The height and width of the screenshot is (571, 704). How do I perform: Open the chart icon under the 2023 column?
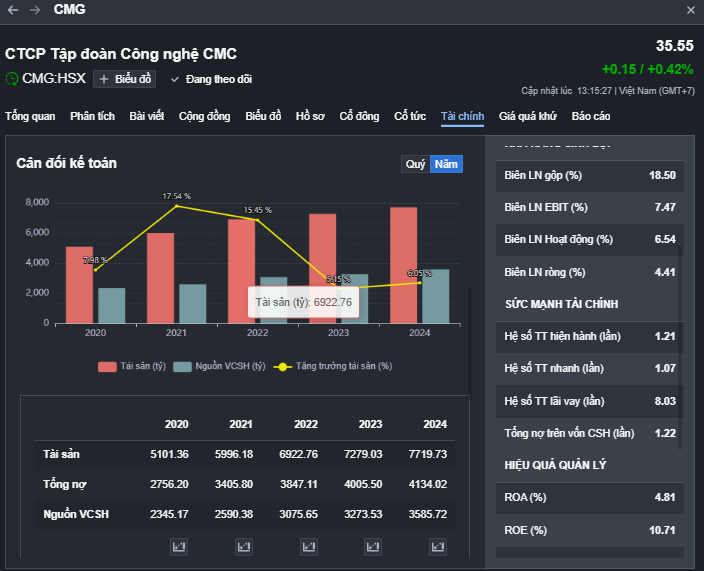point(373,546)
